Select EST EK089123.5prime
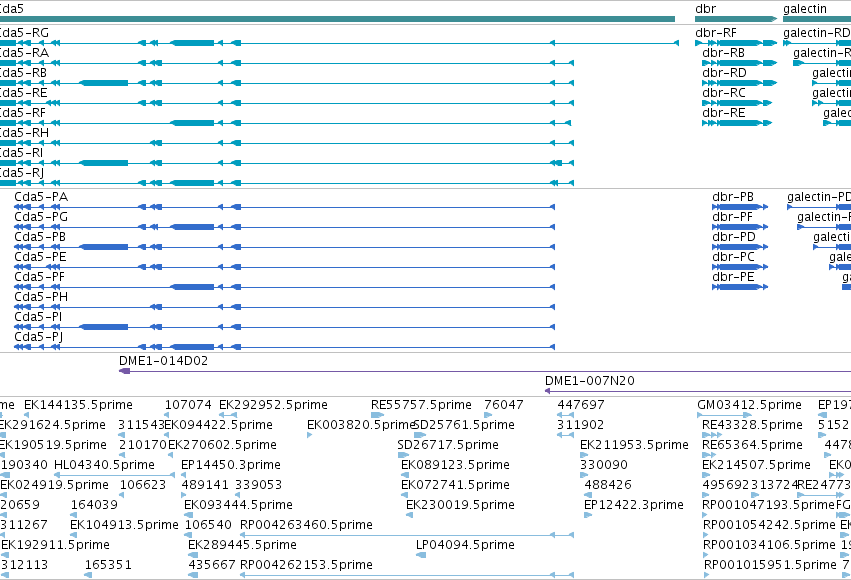 click(x=455, y=465)
